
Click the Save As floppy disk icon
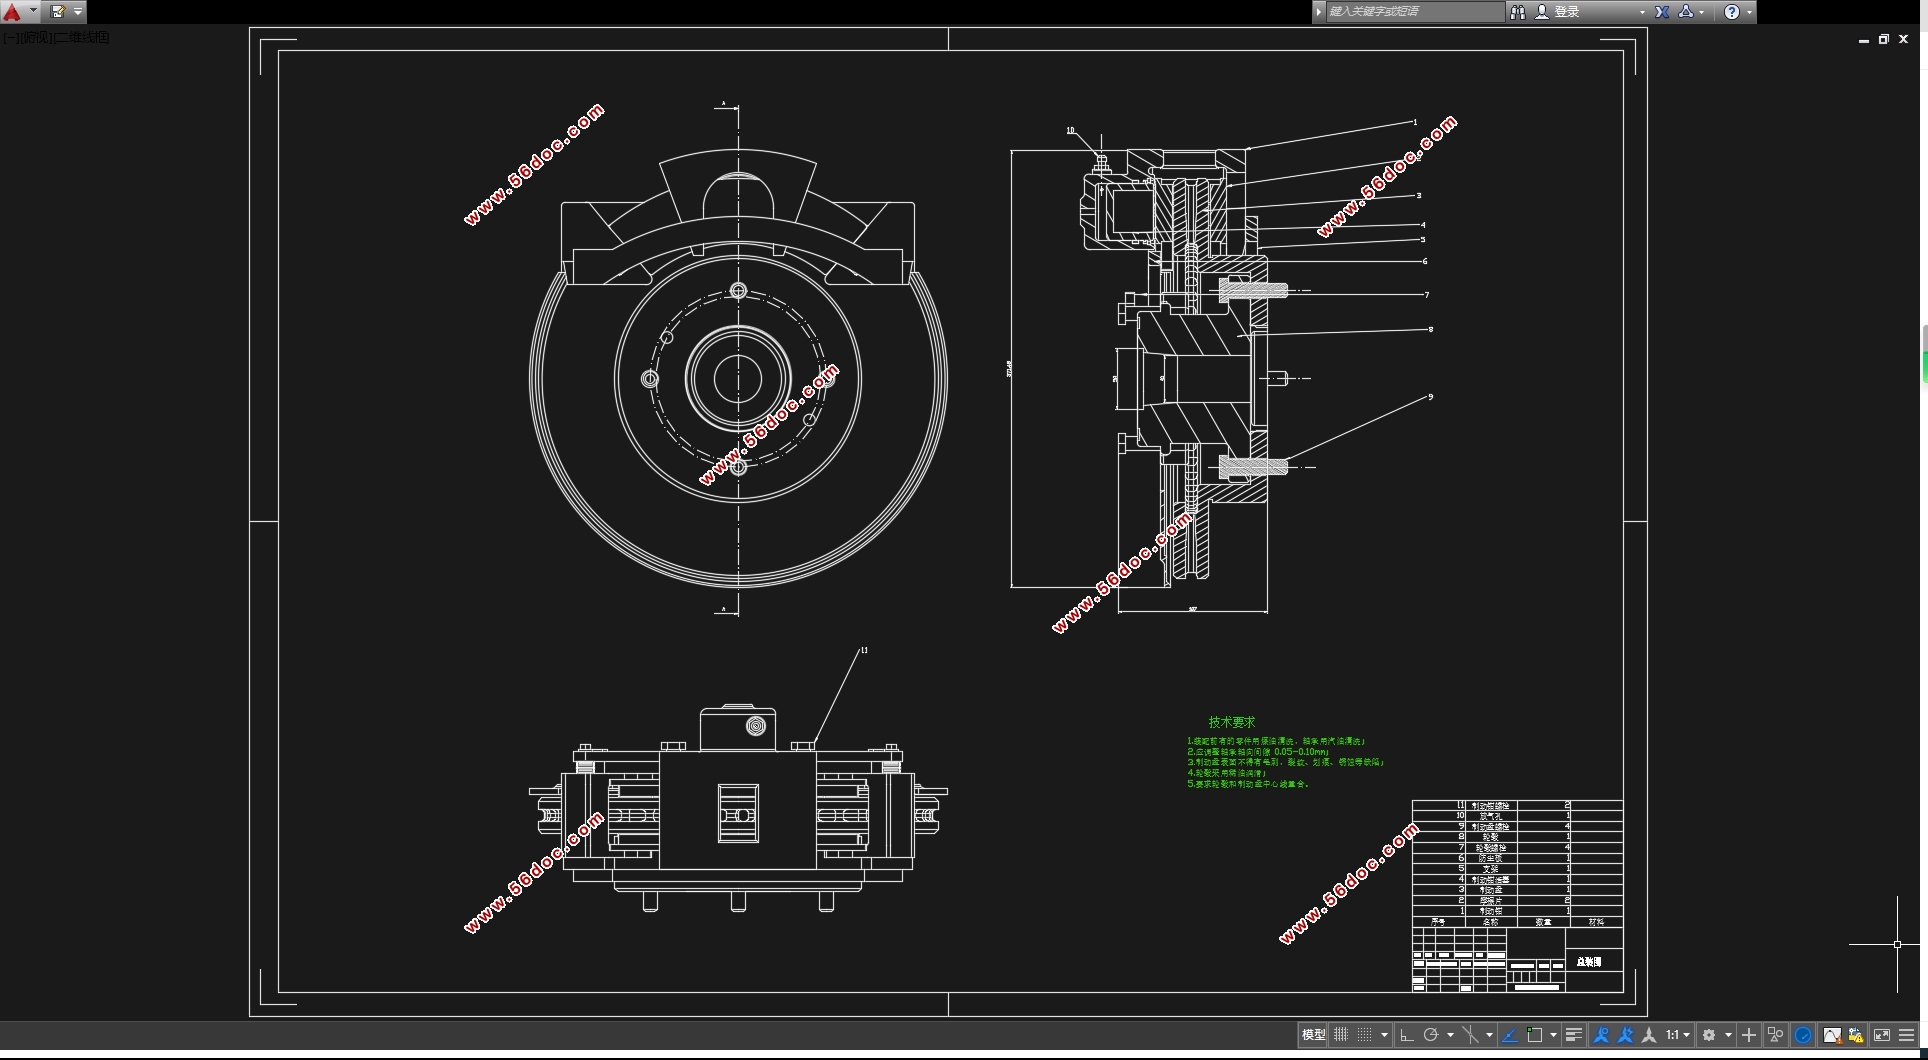tap(57, 12)
